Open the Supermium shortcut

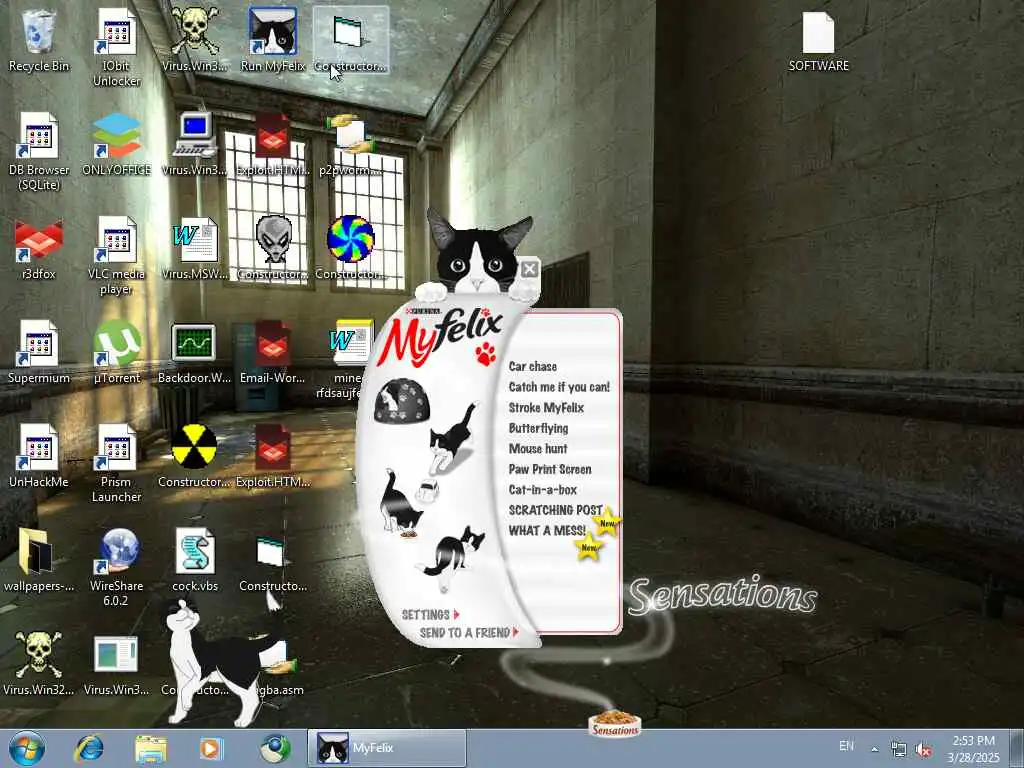coord(39,353)
